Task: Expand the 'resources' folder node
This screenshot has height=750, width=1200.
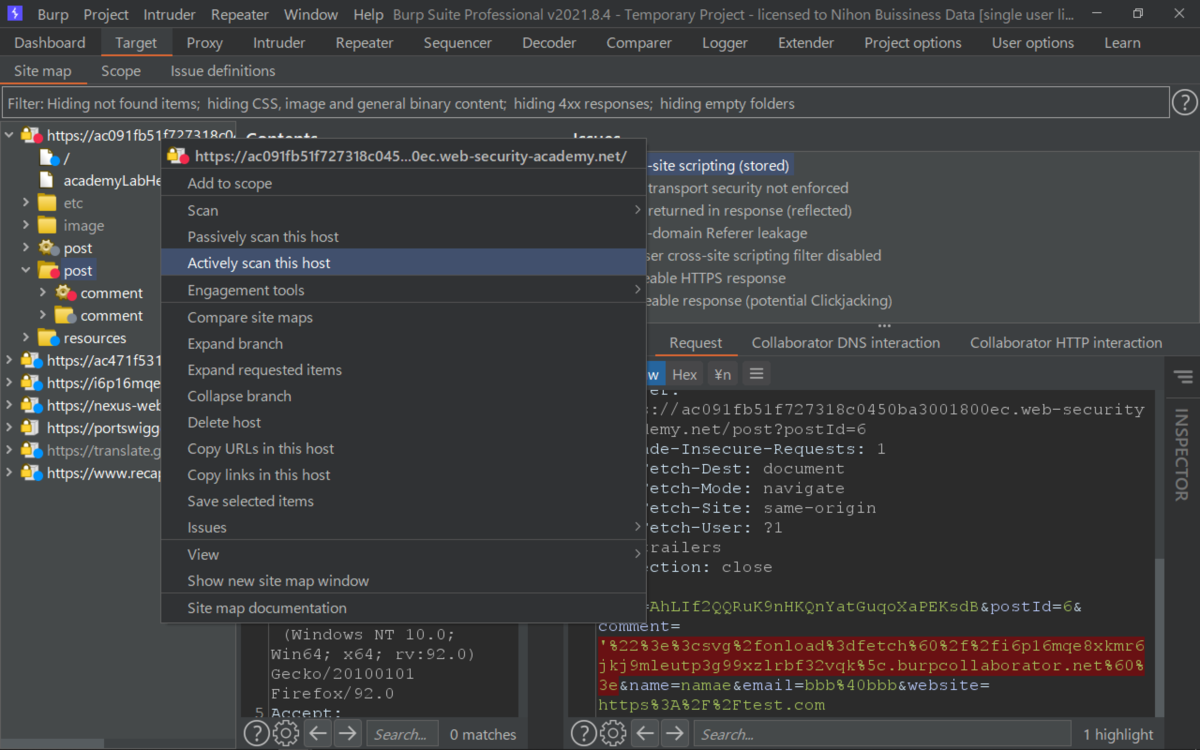Action: pos(26,338)
